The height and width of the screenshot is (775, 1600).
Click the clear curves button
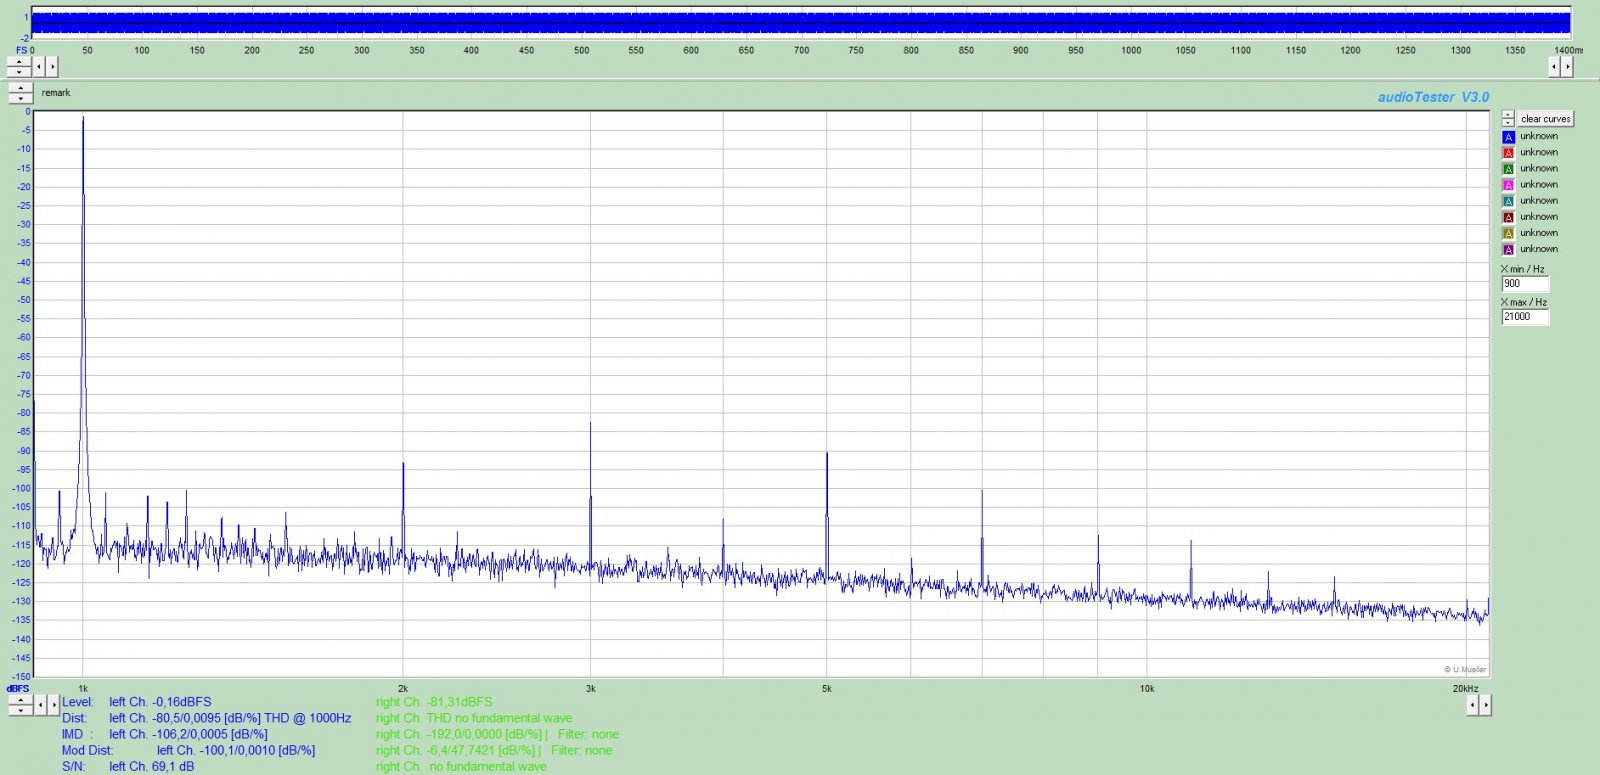(x=1546, y=119)
